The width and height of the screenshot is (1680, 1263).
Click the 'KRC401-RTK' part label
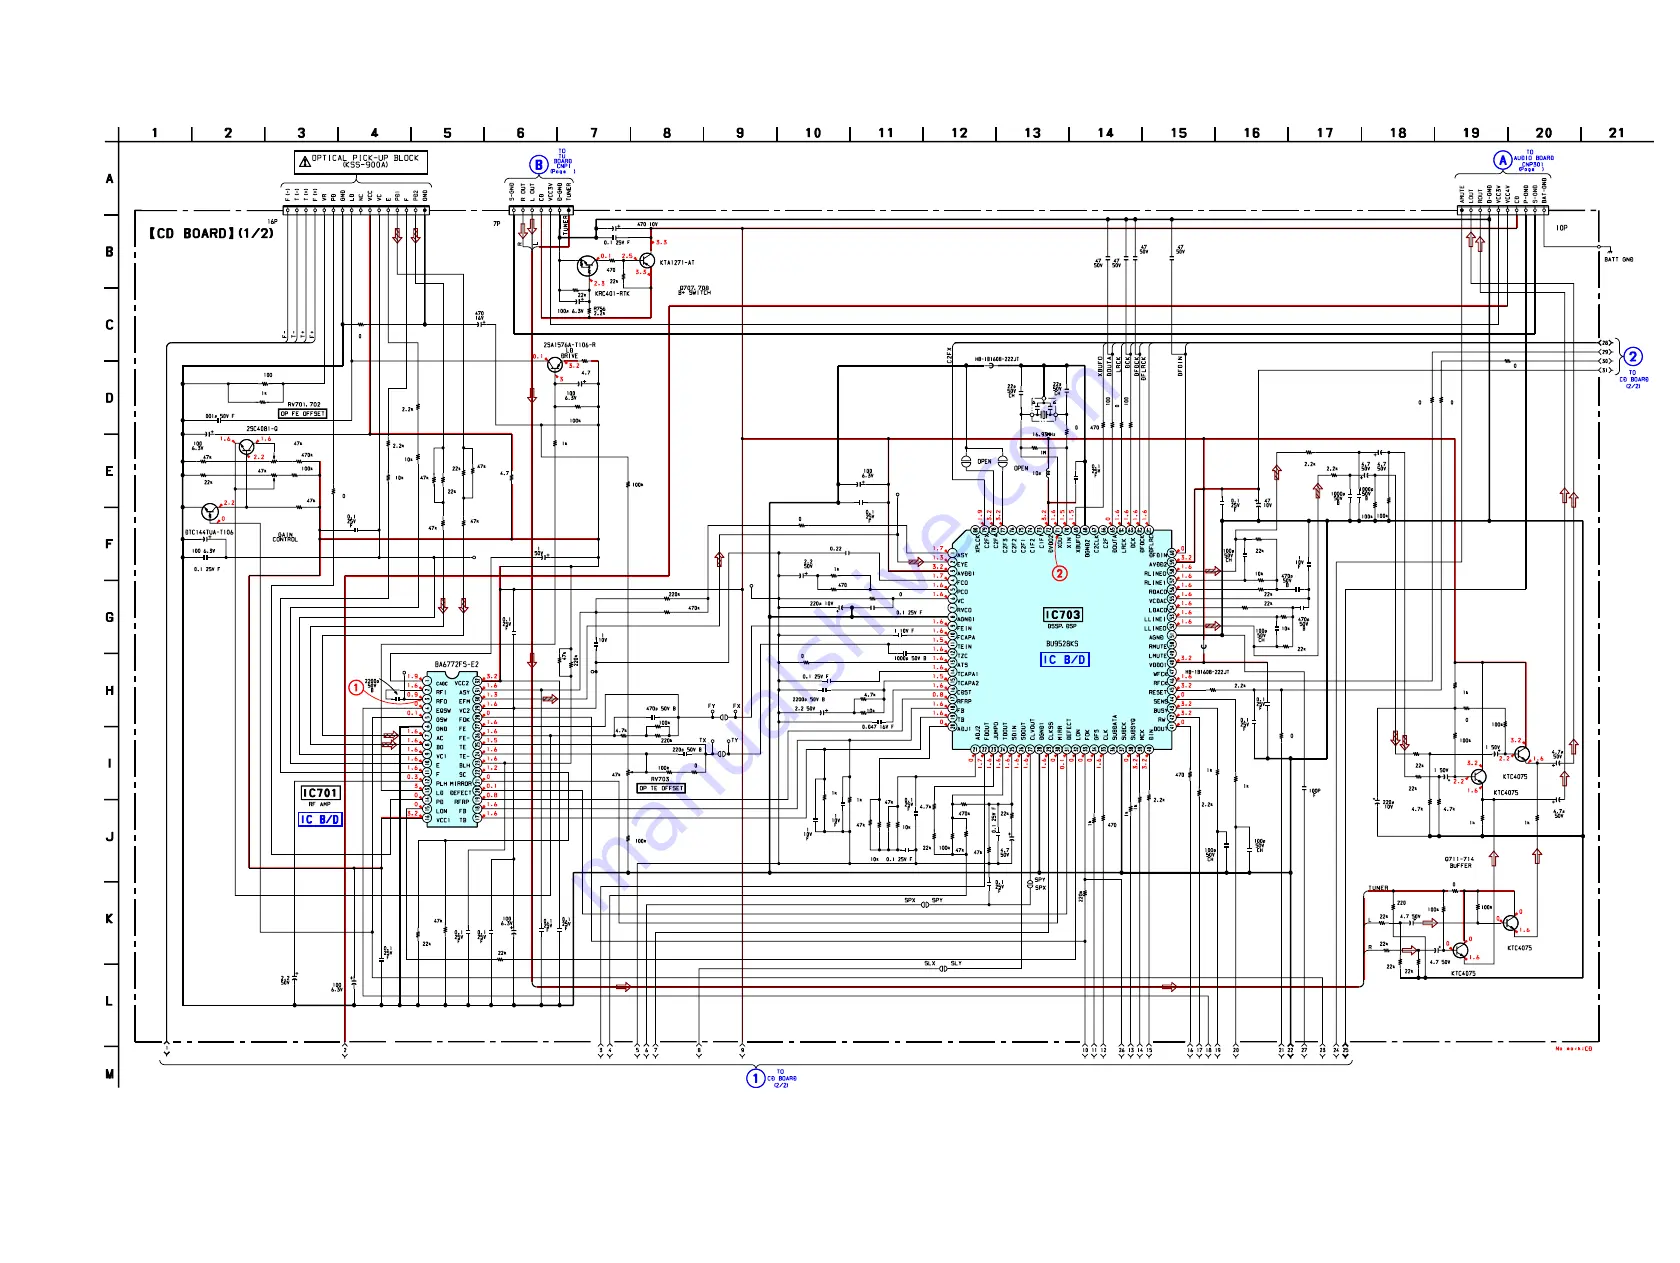[612, 294]
